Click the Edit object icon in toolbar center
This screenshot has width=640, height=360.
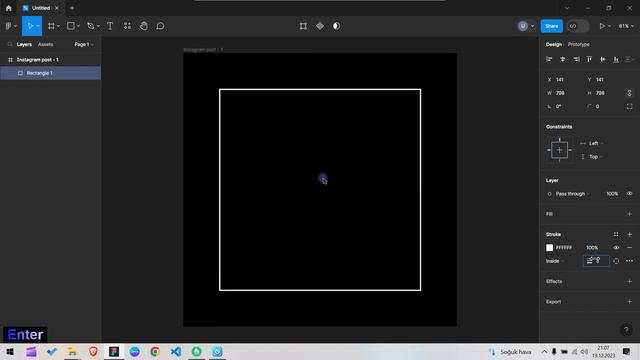[303, 26]
